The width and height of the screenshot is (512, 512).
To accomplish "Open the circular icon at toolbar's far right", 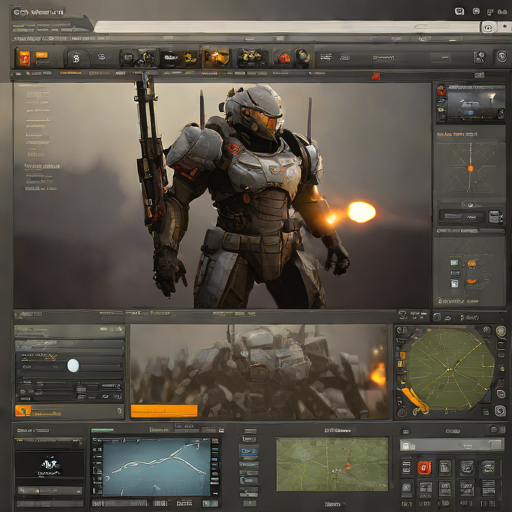I will pyautogui.click(x=502, y=57).
